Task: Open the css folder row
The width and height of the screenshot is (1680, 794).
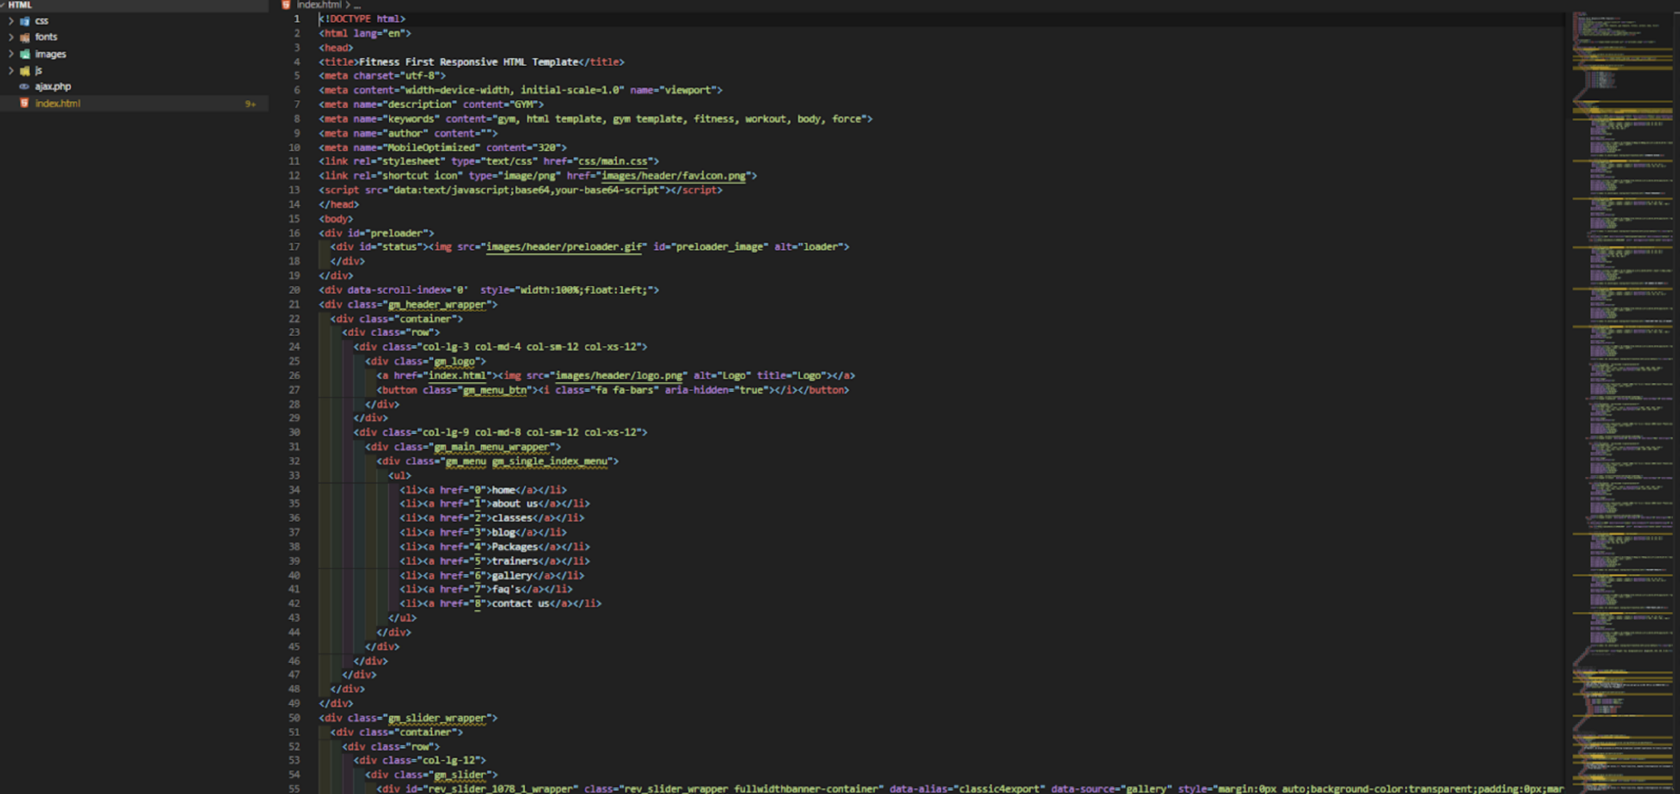Action: tap(134, 21)
